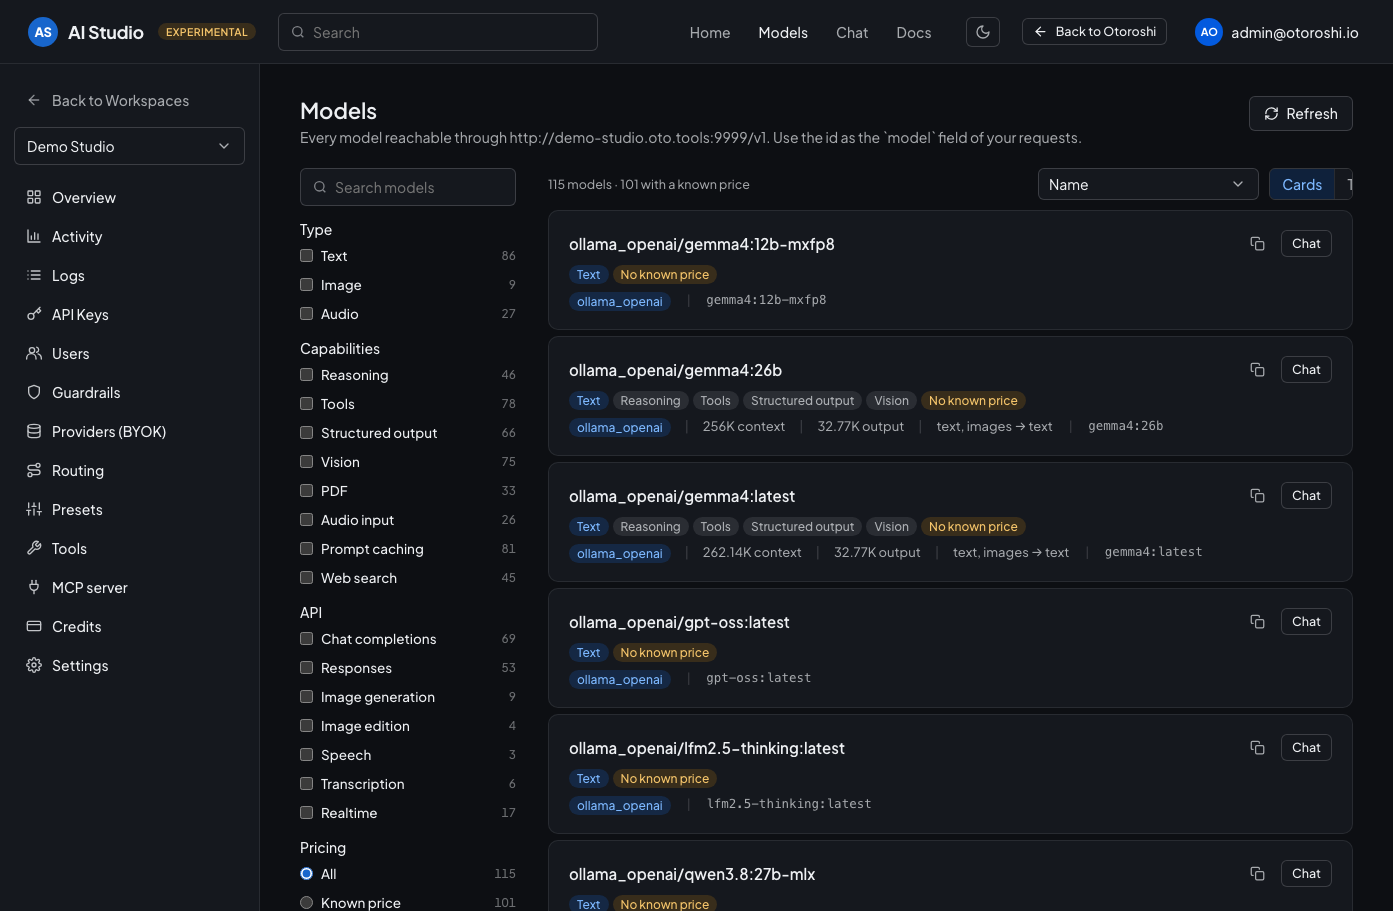Focus the top Search field
The image size is (1393, 911).
[x=438, y=32]
